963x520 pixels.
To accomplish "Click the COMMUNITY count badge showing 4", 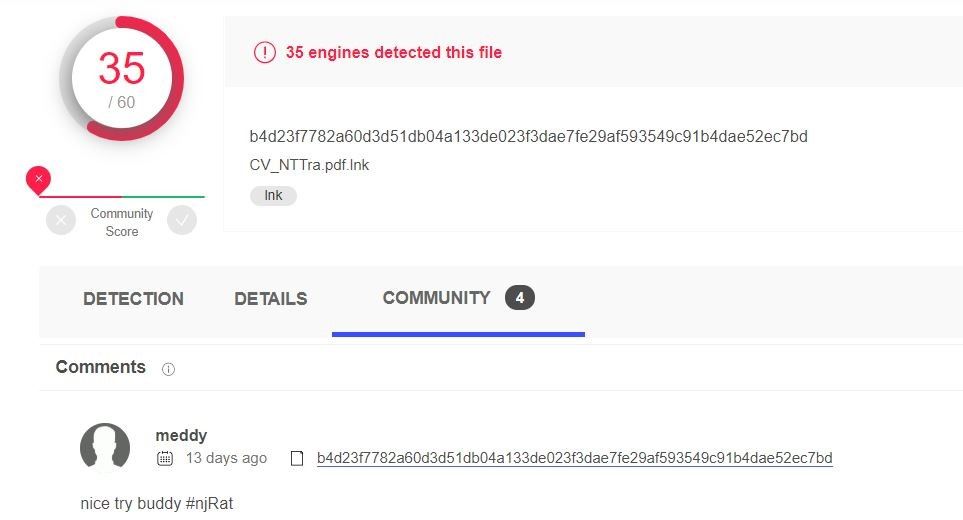I will coord(520,298).
